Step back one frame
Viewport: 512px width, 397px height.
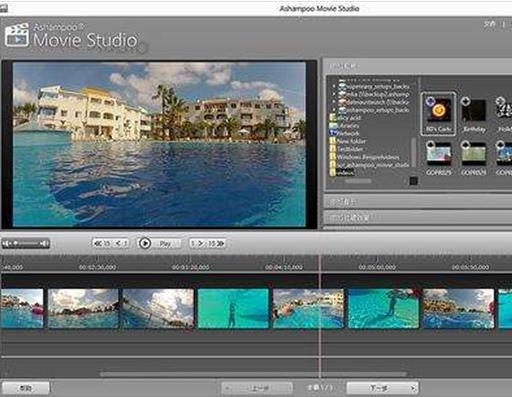click(x=121, y=244)
